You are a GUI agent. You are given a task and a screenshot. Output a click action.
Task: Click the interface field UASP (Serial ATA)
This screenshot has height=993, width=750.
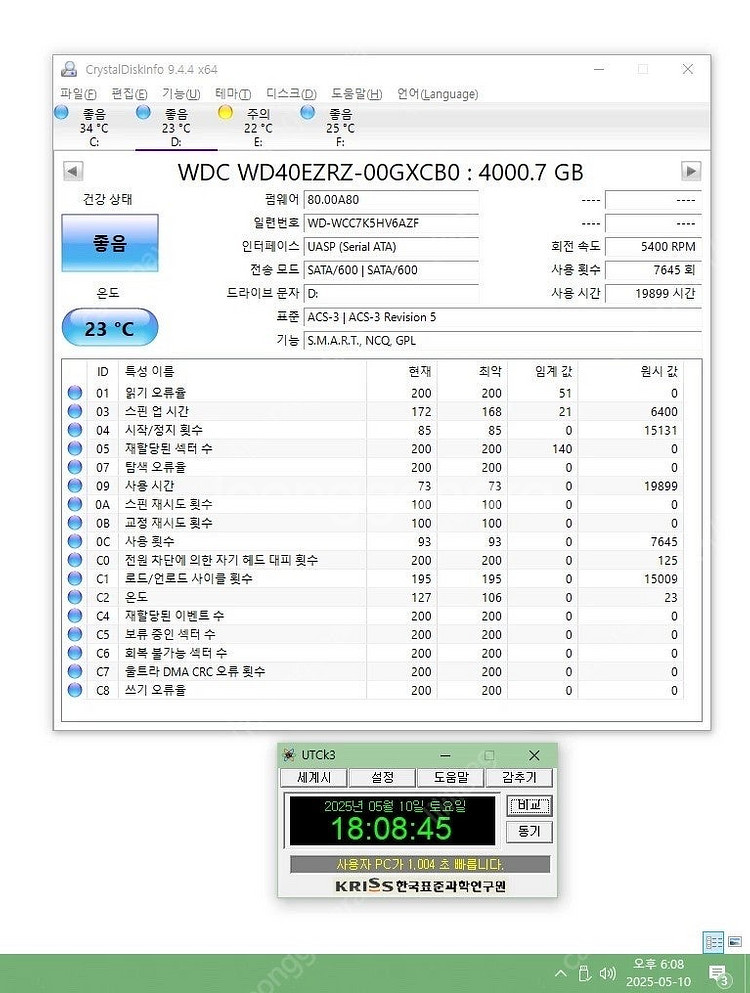tap(391, 246)
